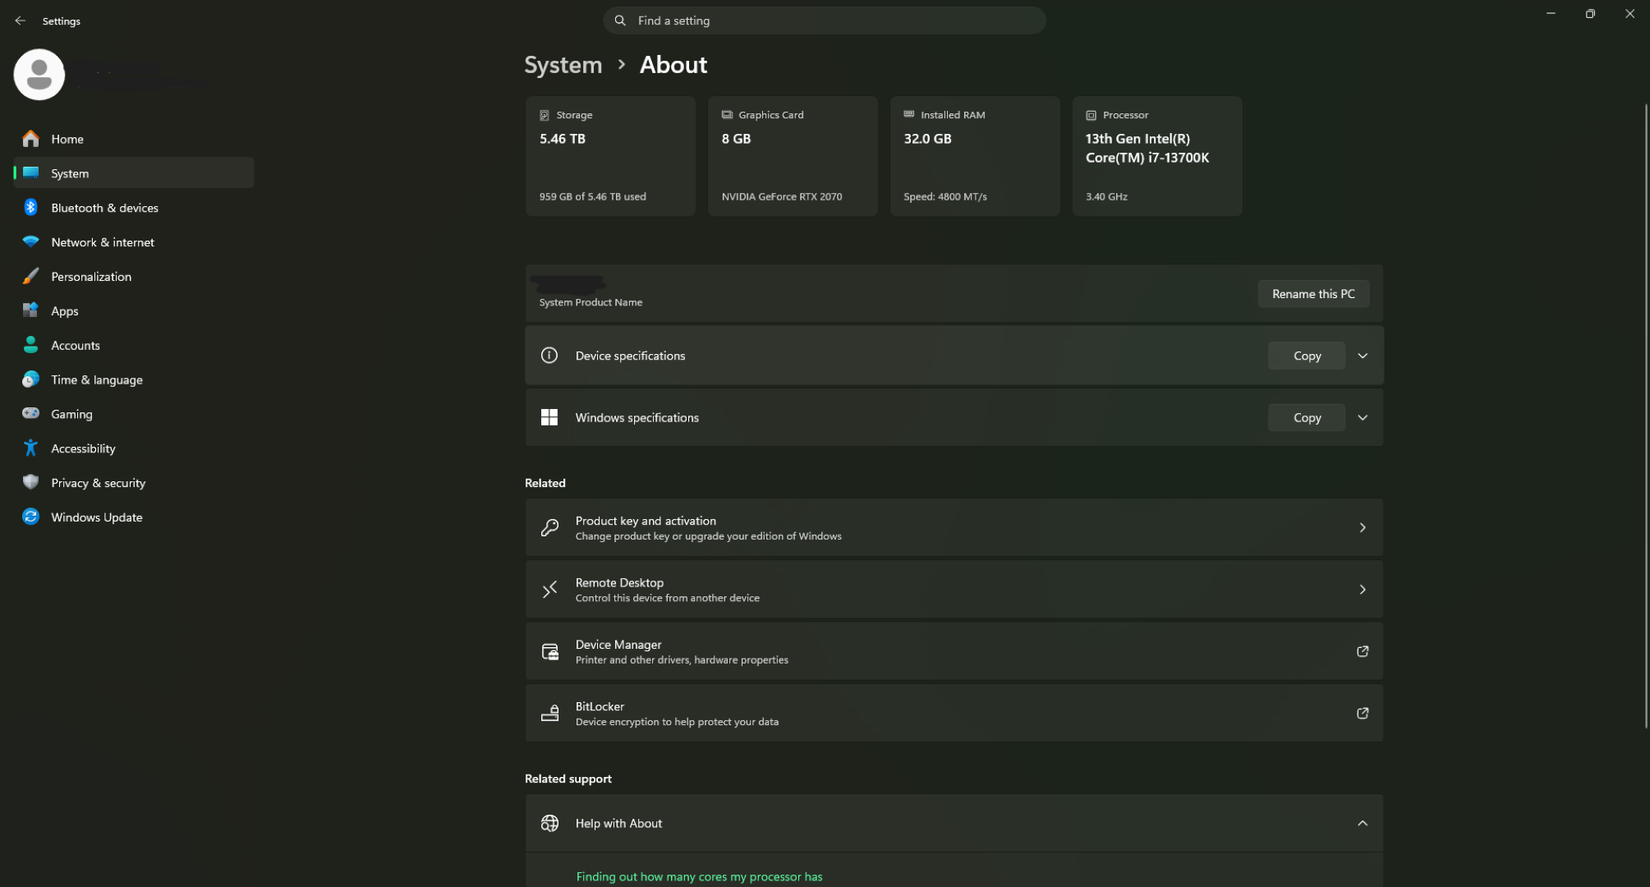Open the Installed RAM info card
Image resolution: width=1650 pixels, height=887 pixels.
[975, 156]
